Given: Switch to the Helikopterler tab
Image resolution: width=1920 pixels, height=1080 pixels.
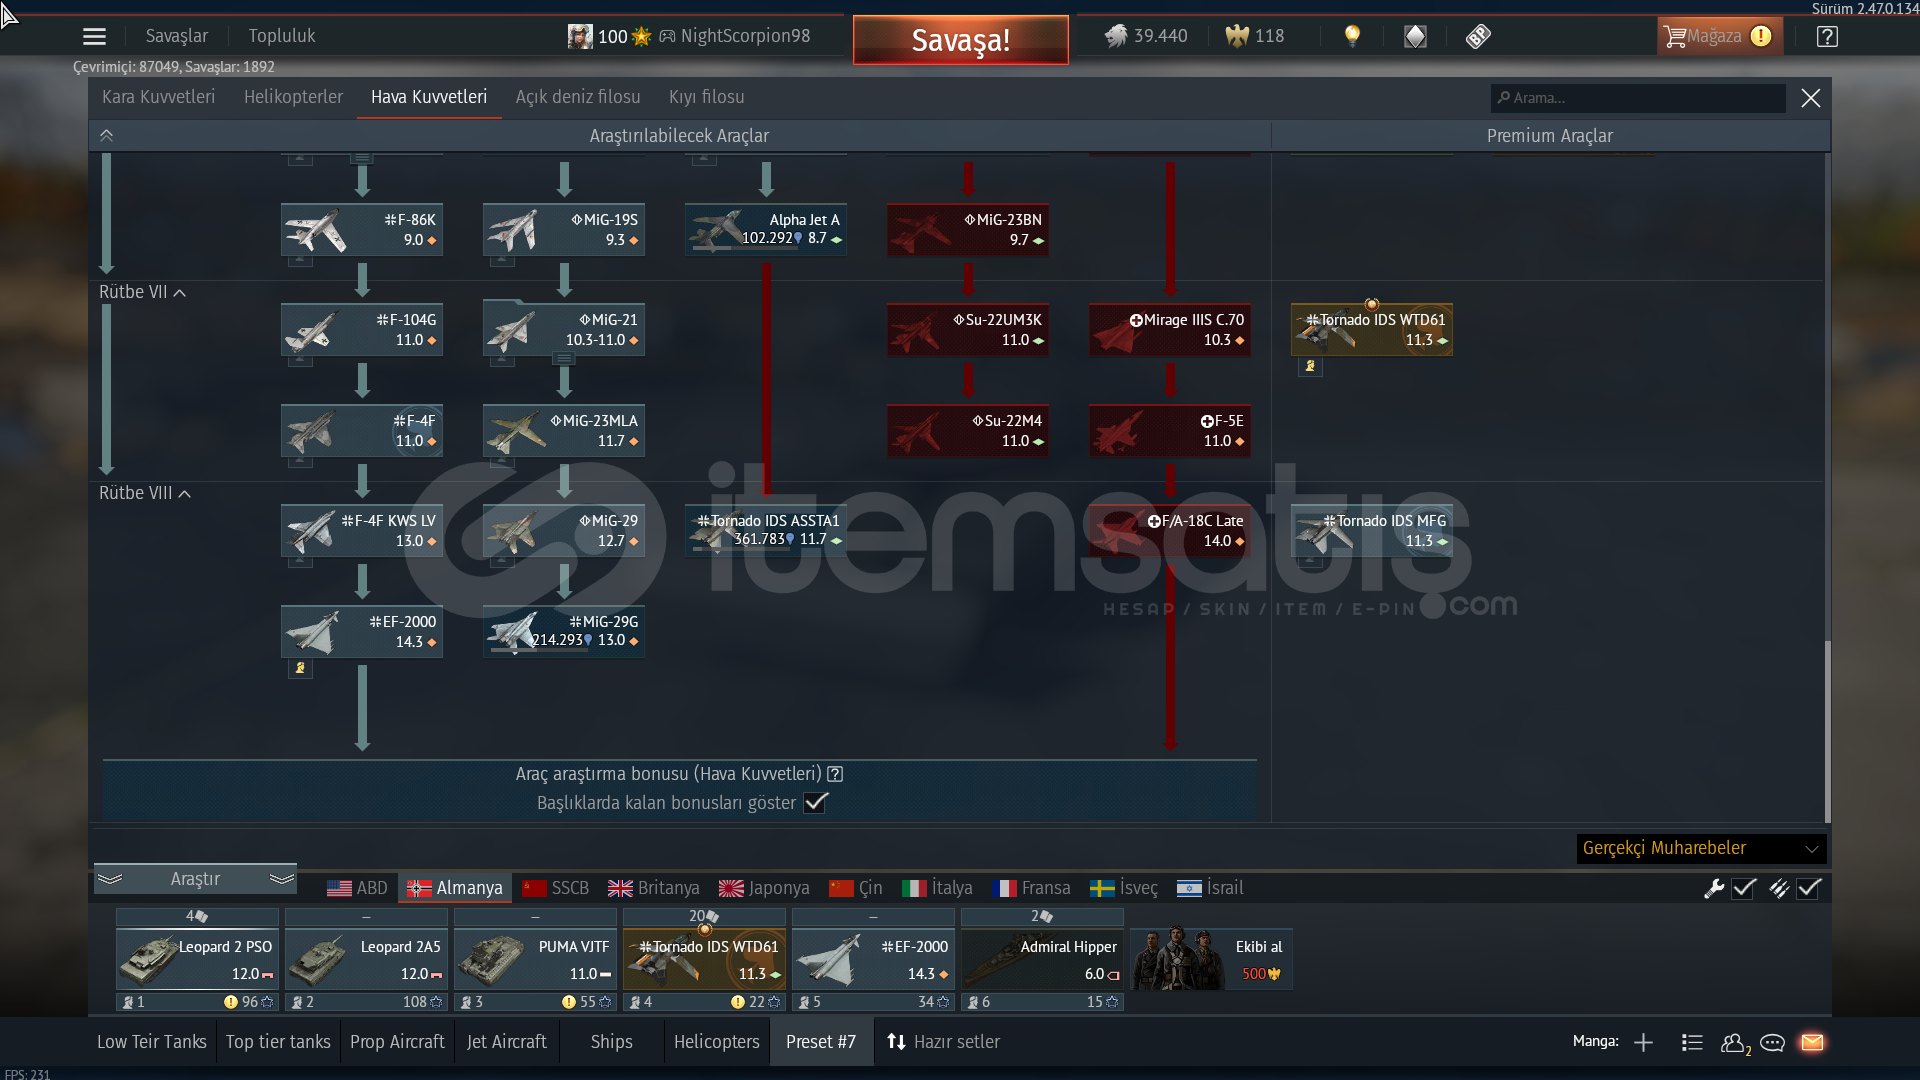Looking at the screenshot, I should 293,97.
